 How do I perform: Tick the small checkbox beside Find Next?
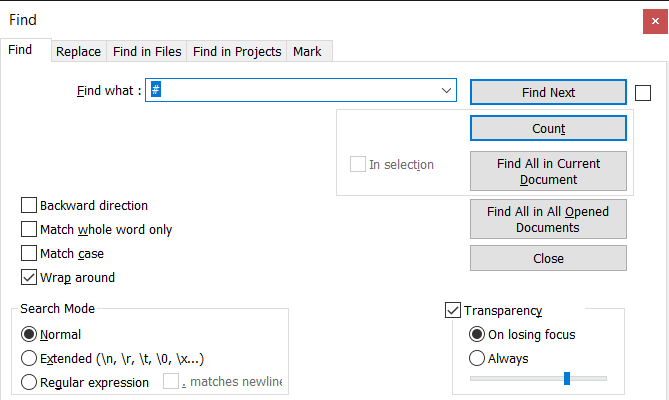643,93
